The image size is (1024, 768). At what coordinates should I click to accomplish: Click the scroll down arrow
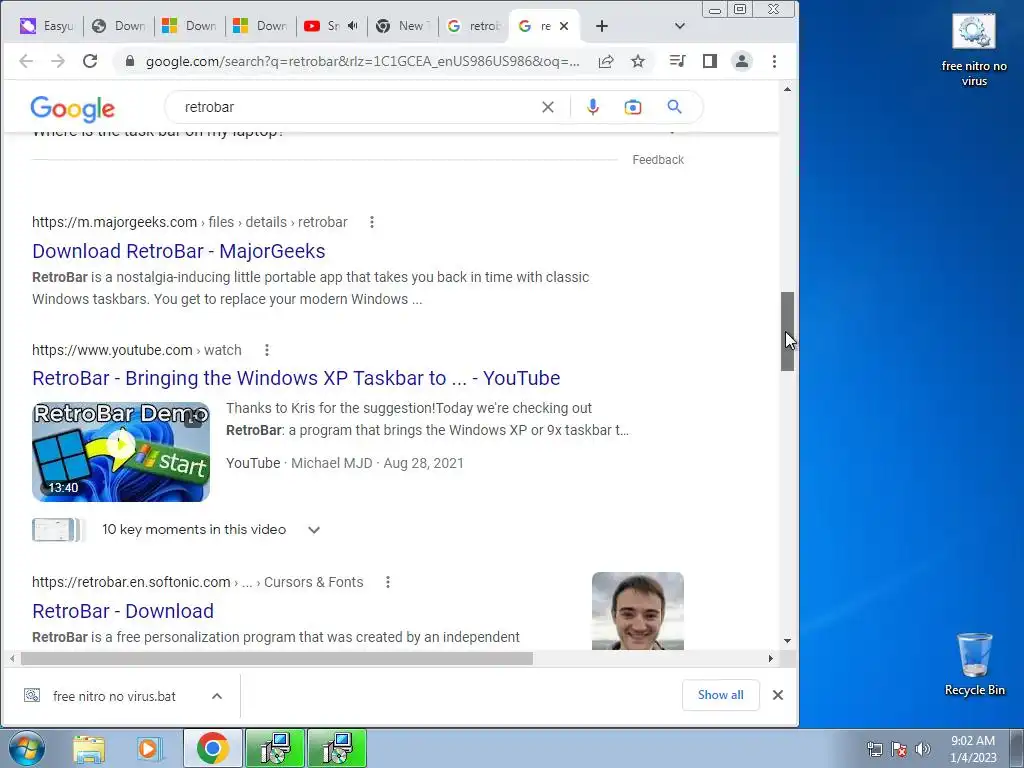point(788,641)
